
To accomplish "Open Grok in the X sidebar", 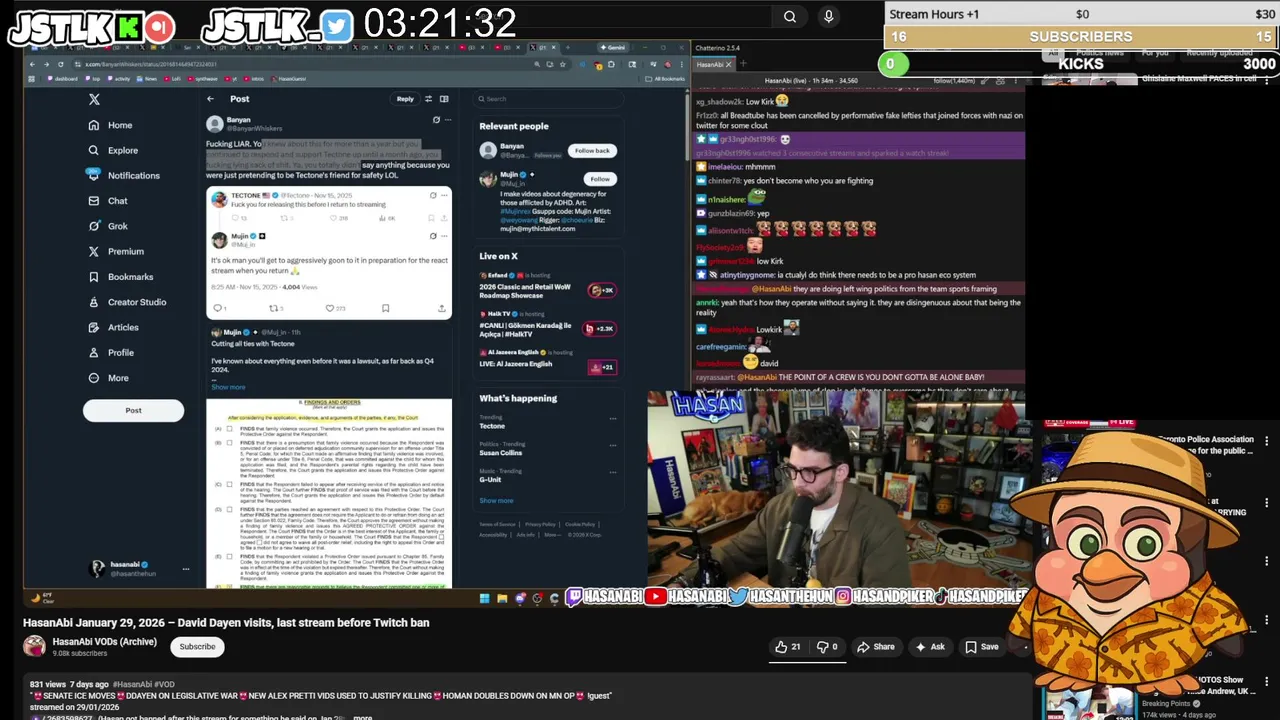I will coord(108,226).
